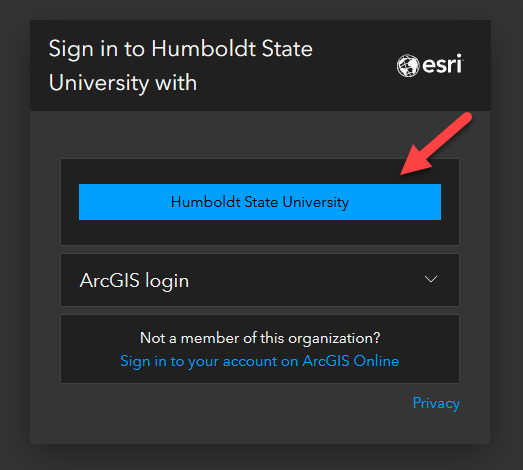Click the Esri globe logo icon

pyautogui.click(x=408, y=65)
